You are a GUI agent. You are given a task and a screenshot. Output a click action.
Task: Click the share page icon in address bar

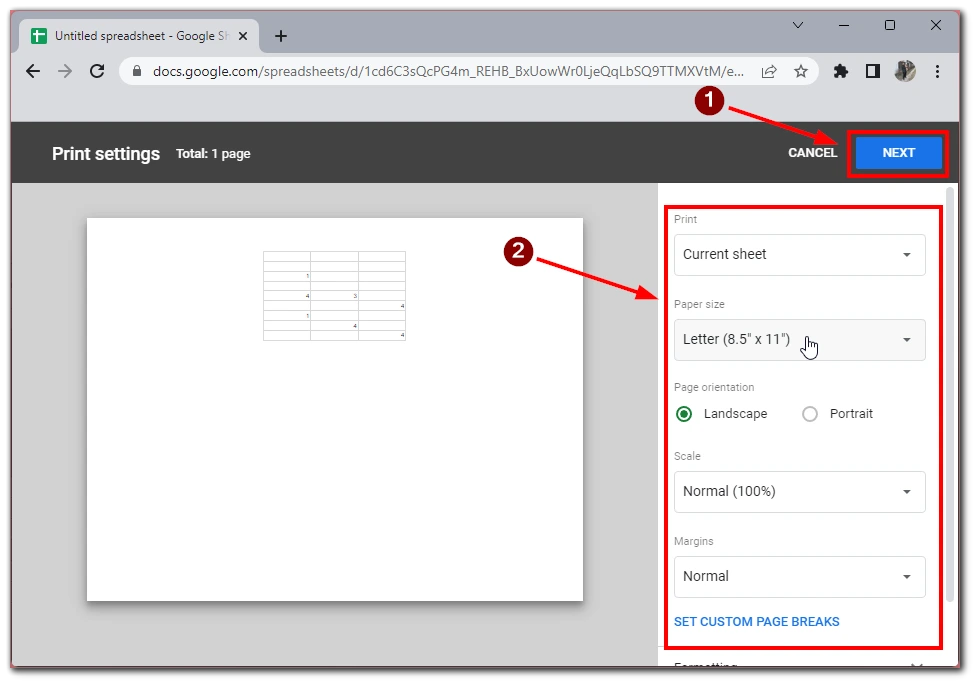coord(769,71)
